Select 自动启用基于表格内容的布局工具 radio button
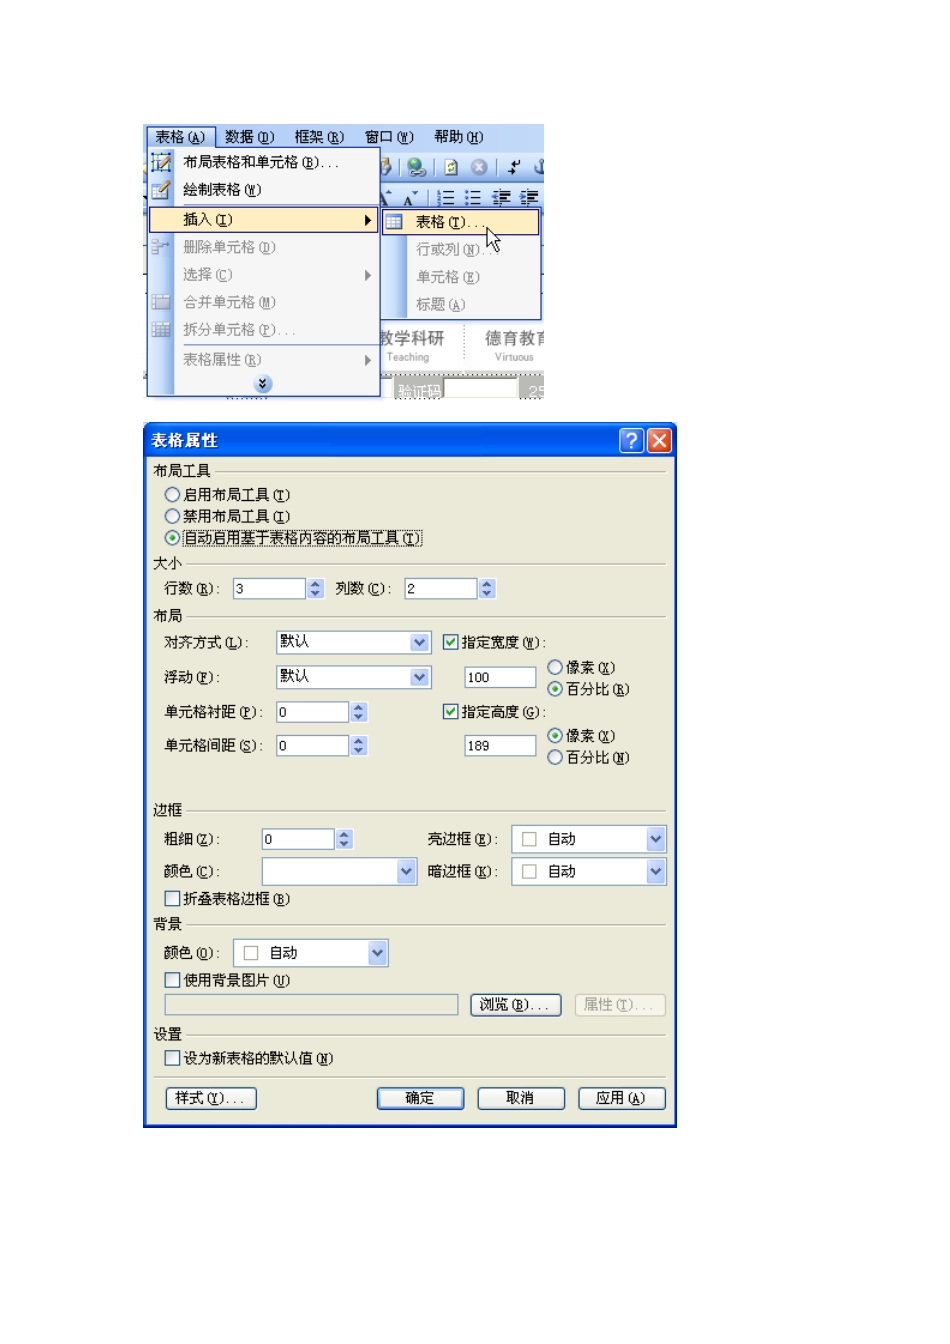 tap(172, 538)
